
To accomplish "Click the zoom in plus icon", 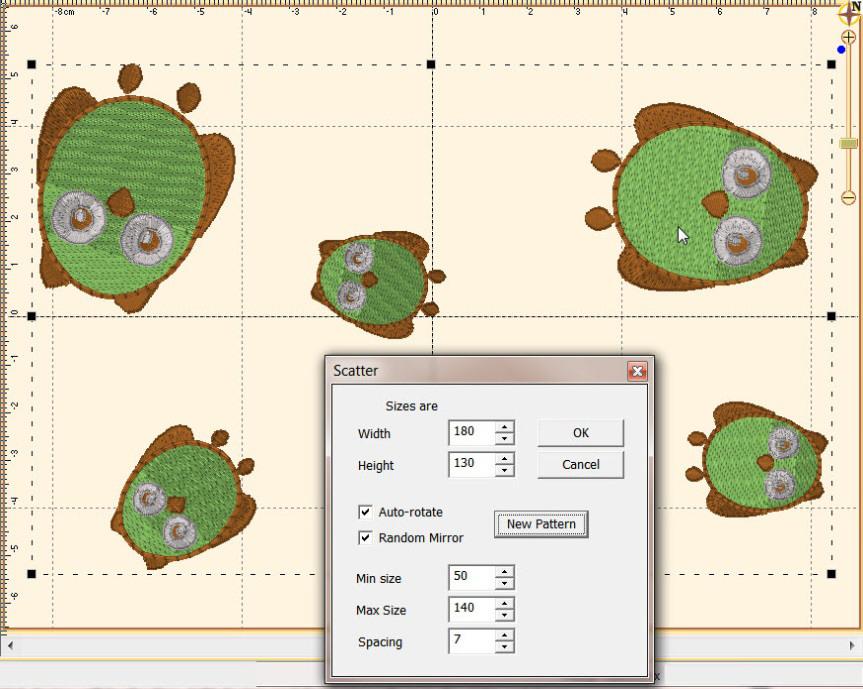I will [x=849, y=37].
